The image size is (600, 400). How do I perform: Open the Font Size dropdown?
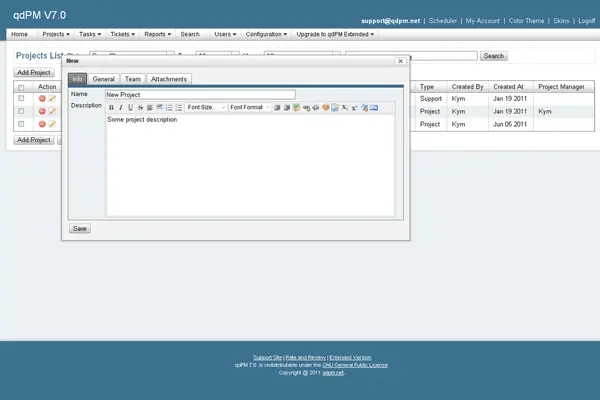[206, 107]
